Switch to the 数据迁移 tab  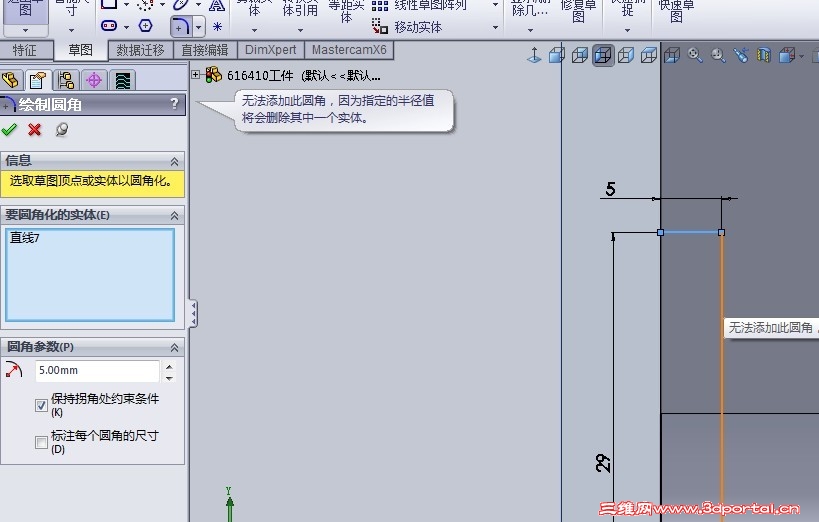141,50
